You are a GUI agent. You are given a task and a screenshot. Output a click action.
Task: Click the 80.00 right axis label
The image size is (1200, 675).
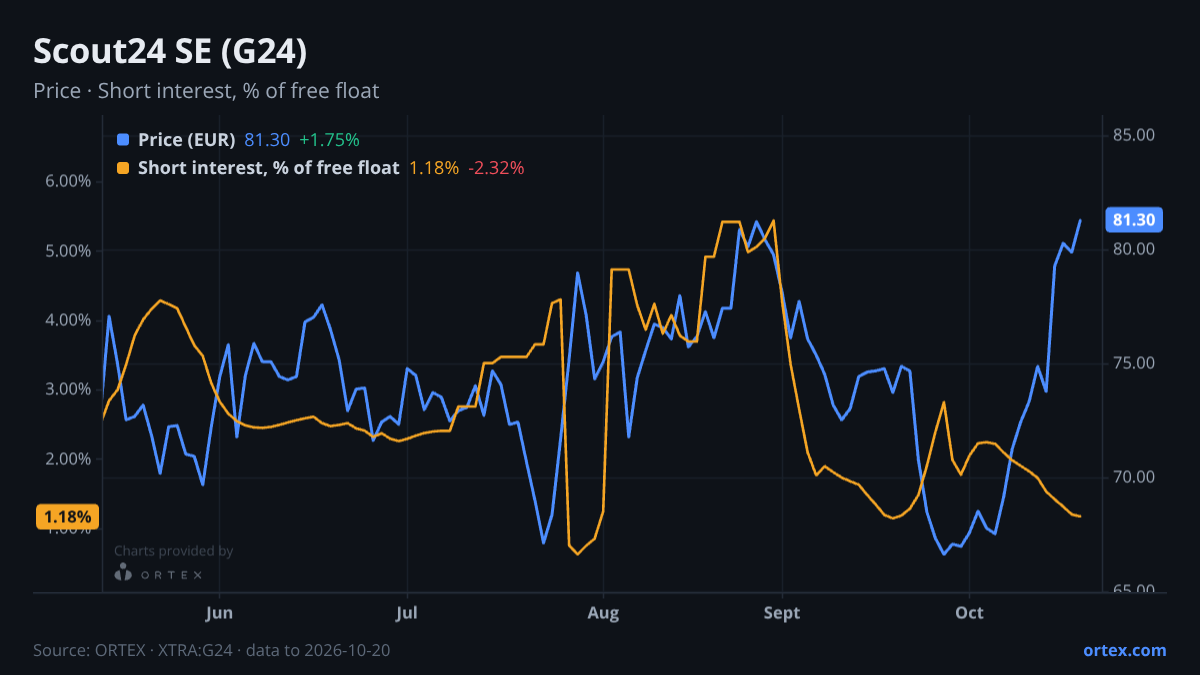tap(1134, 249)
